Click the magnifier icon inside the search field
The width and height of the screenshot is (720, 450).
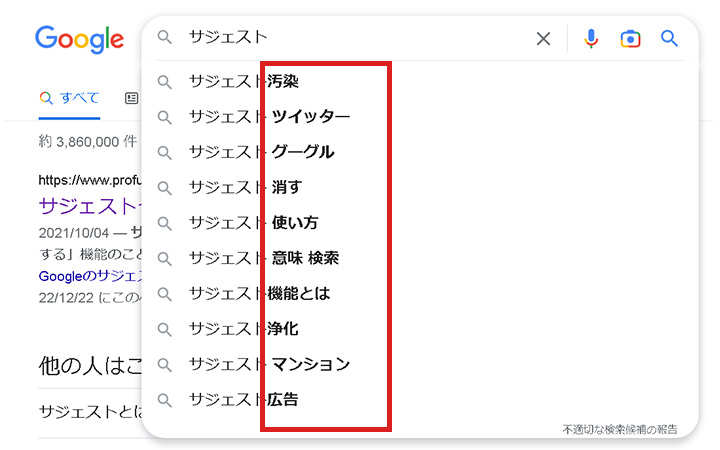pyautogui.click(x=164, y=37)
